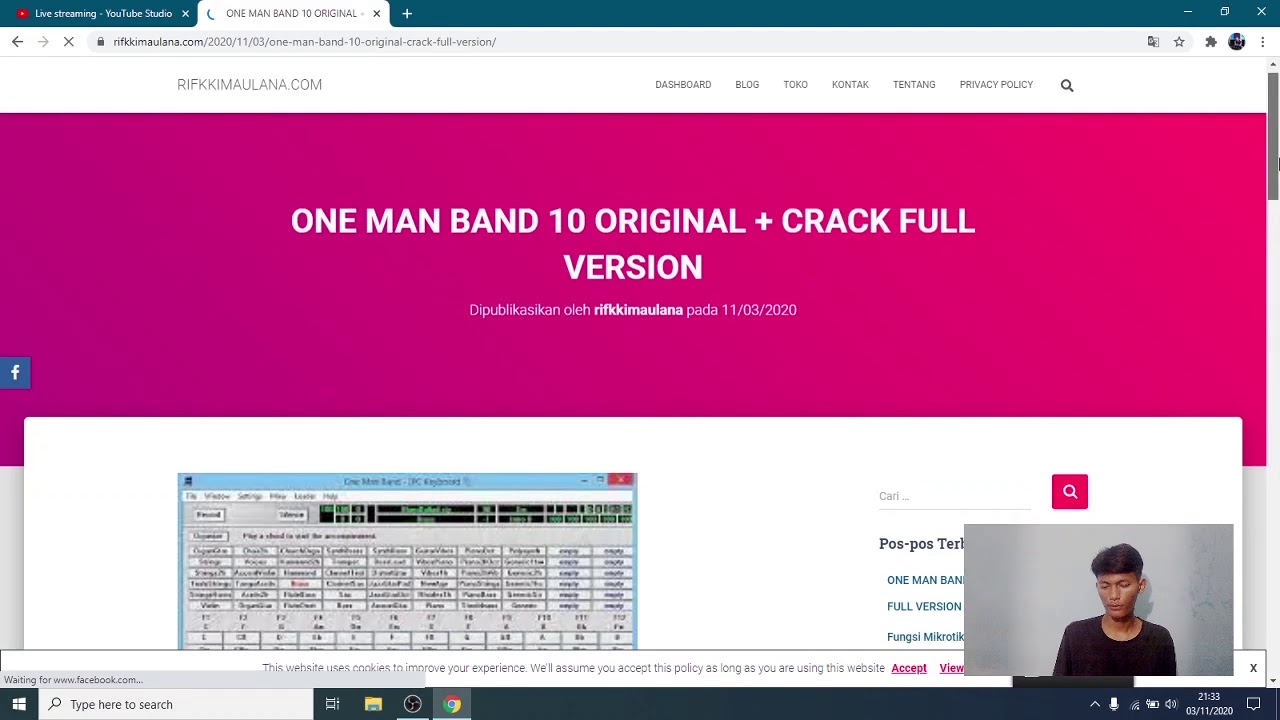Open the Fungsi Mikrotik recent post
Viewport: 1280px width, 720px height.
pos(925,637)
